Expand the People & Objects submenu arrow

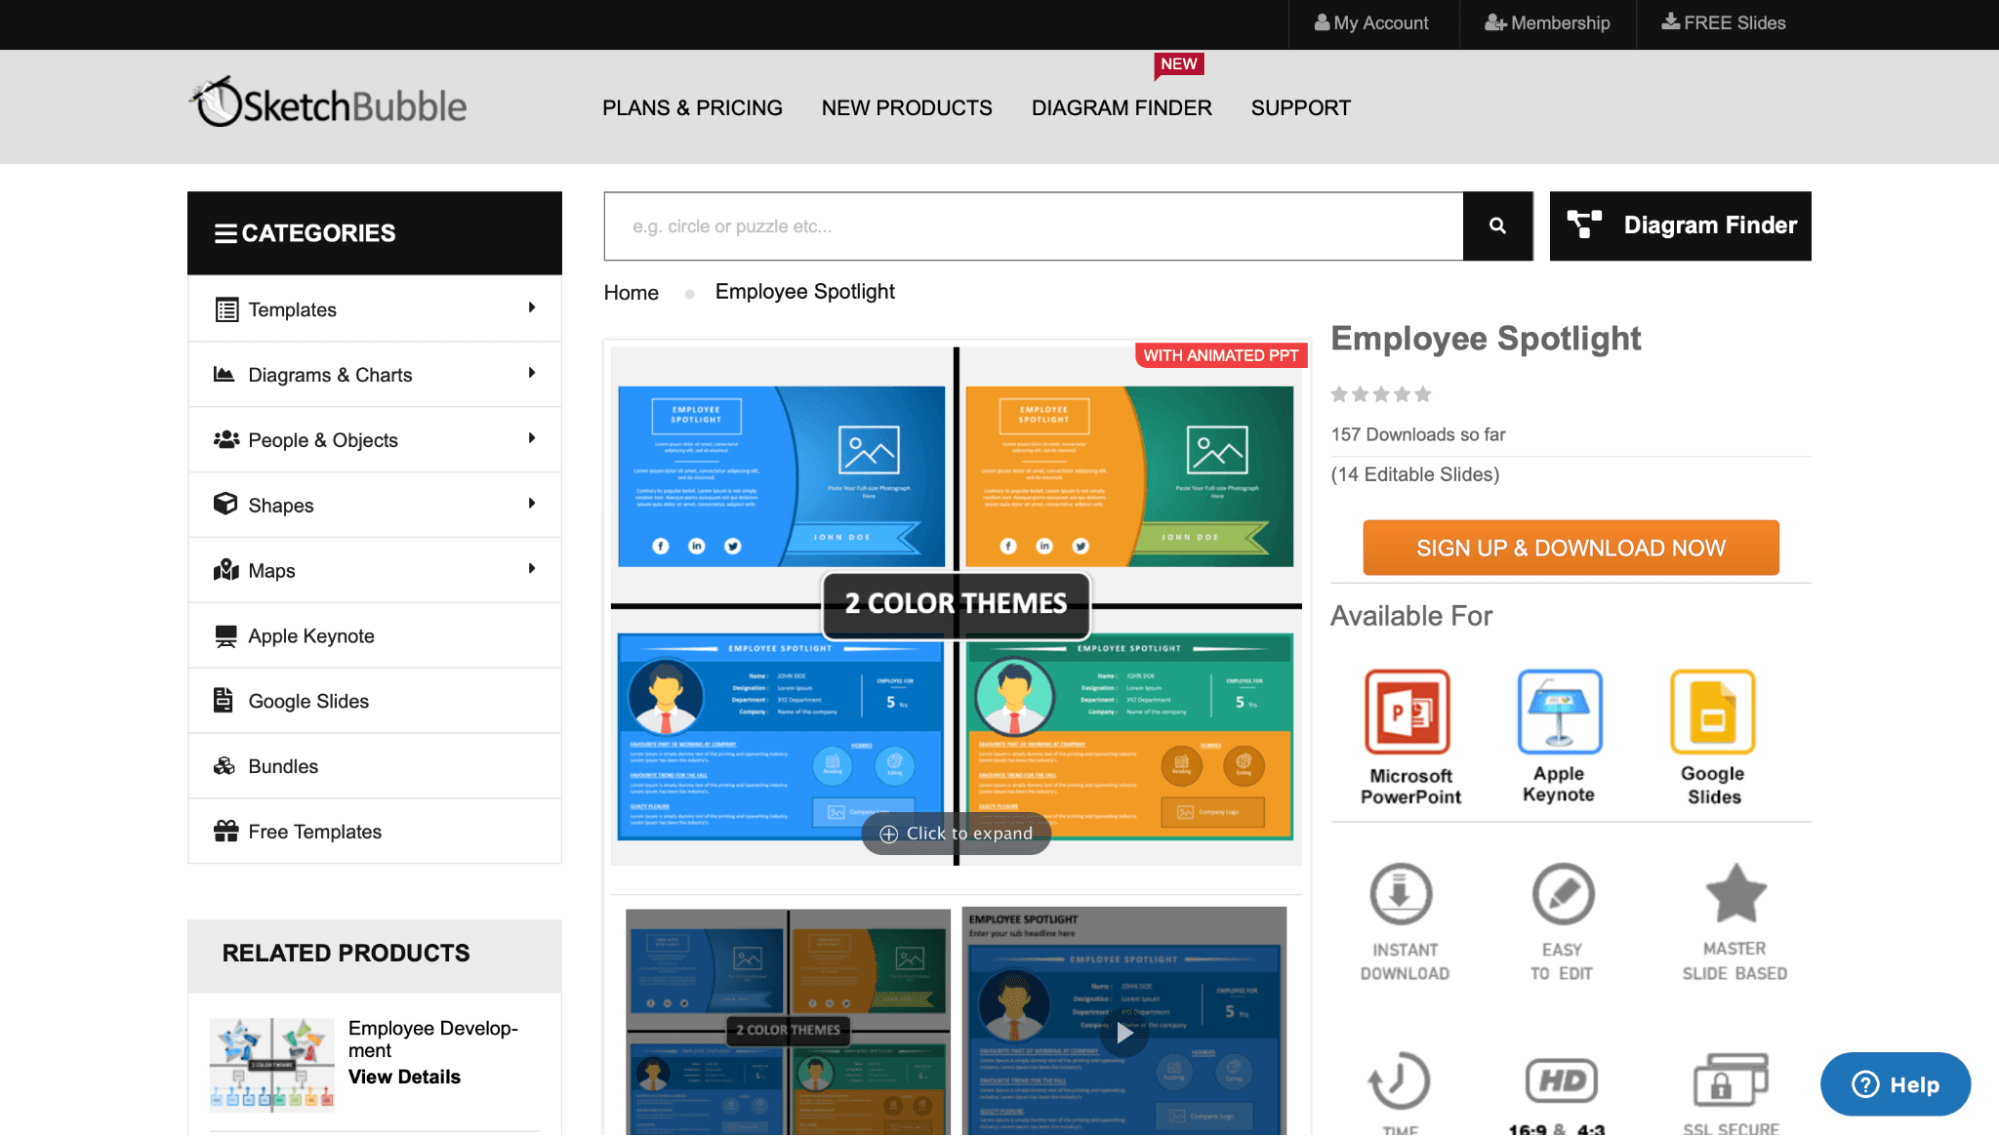click(x=531, y=438)
